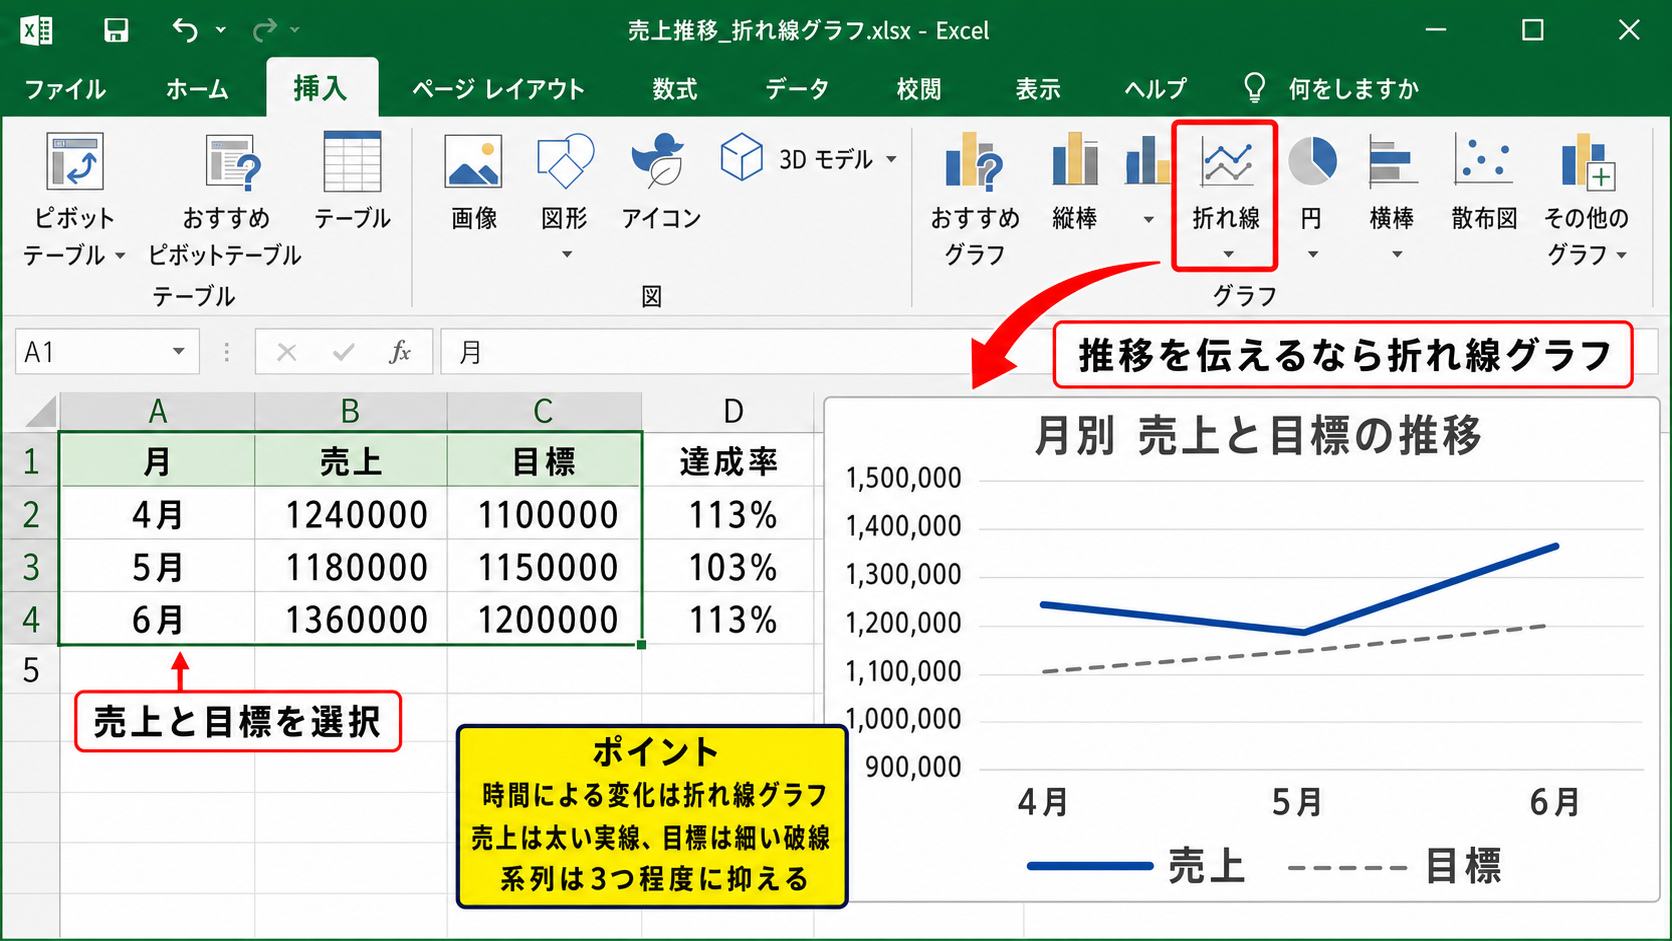This screenshot has height=941, width=1672.
Task: Open the Quick Access customize dropdown
Action: tap(295, 31)
